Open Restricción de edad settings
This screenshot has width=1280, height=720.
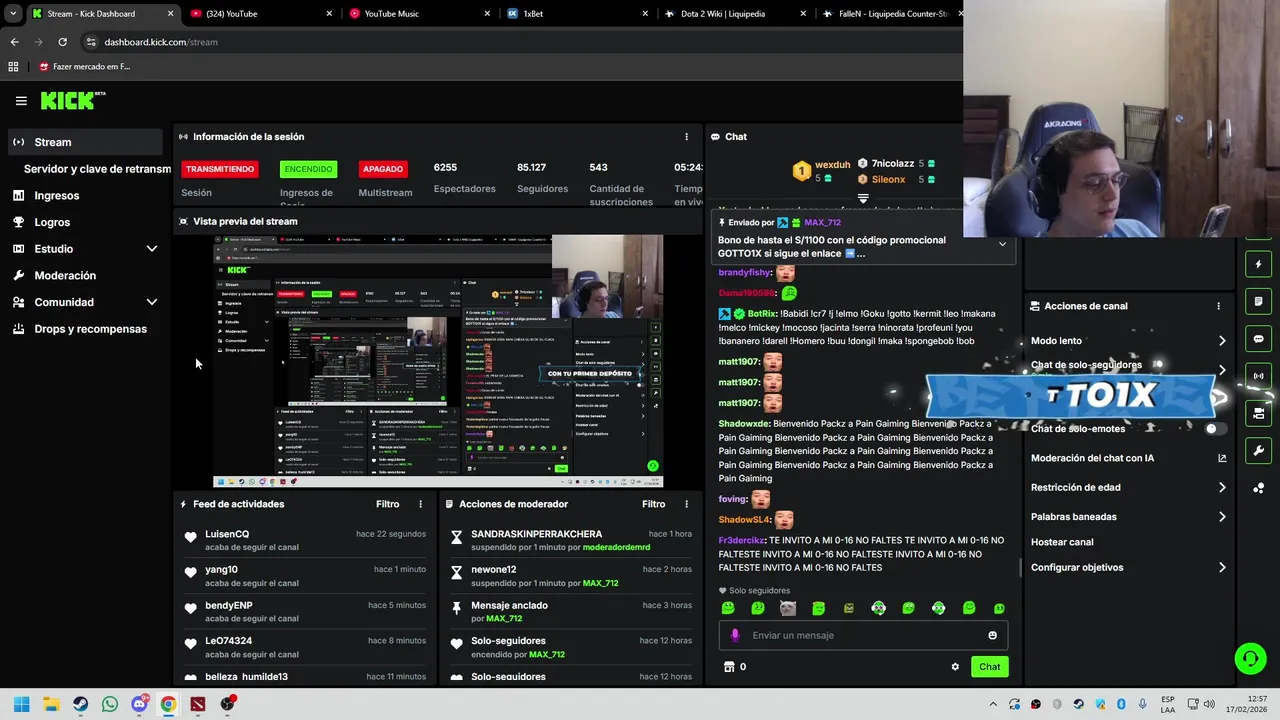click(1128, 487)
